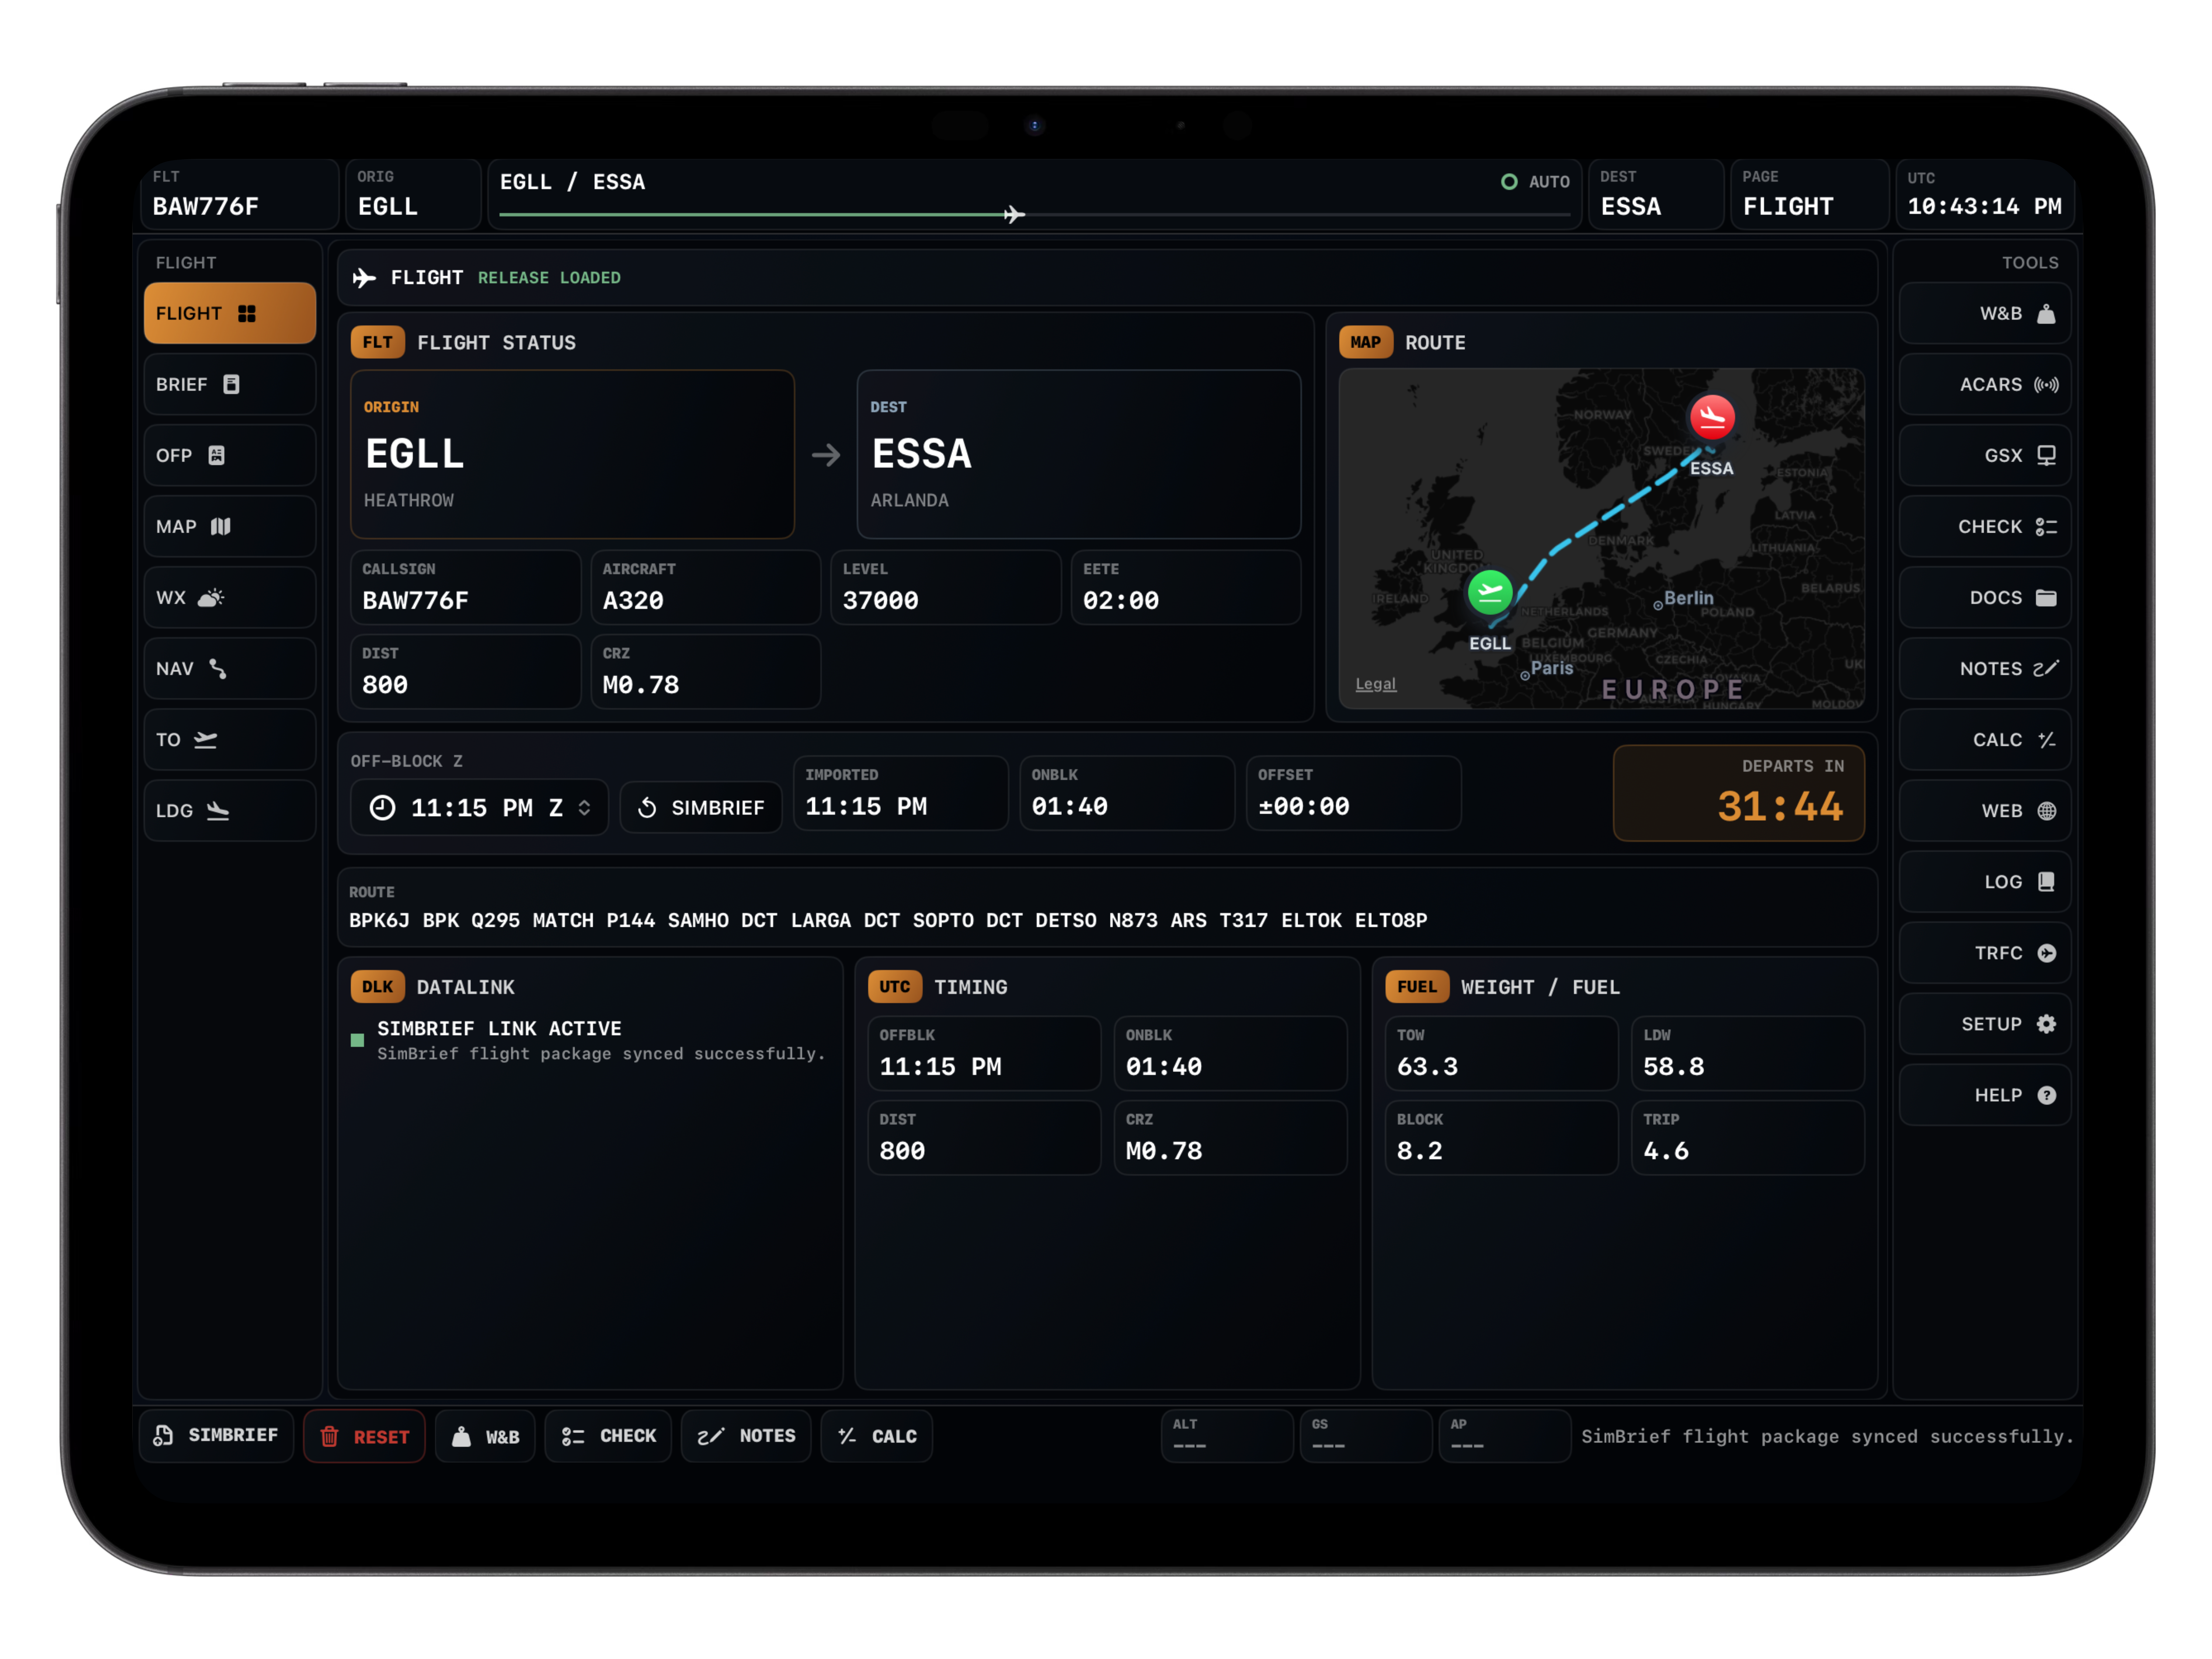The height and width of the screenshot is (1659, 2212).
Task: Open CHECK tool in right tools panel
Action: click(1984, 526)
